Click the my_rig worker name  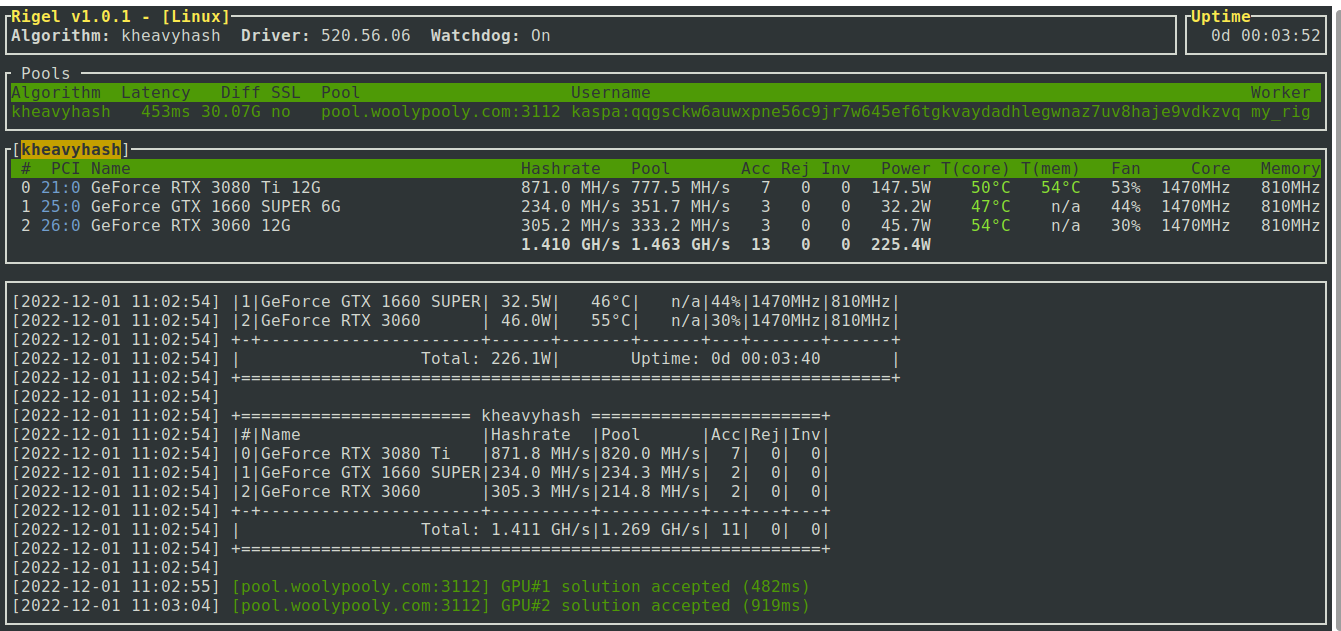pos(1281,111)
